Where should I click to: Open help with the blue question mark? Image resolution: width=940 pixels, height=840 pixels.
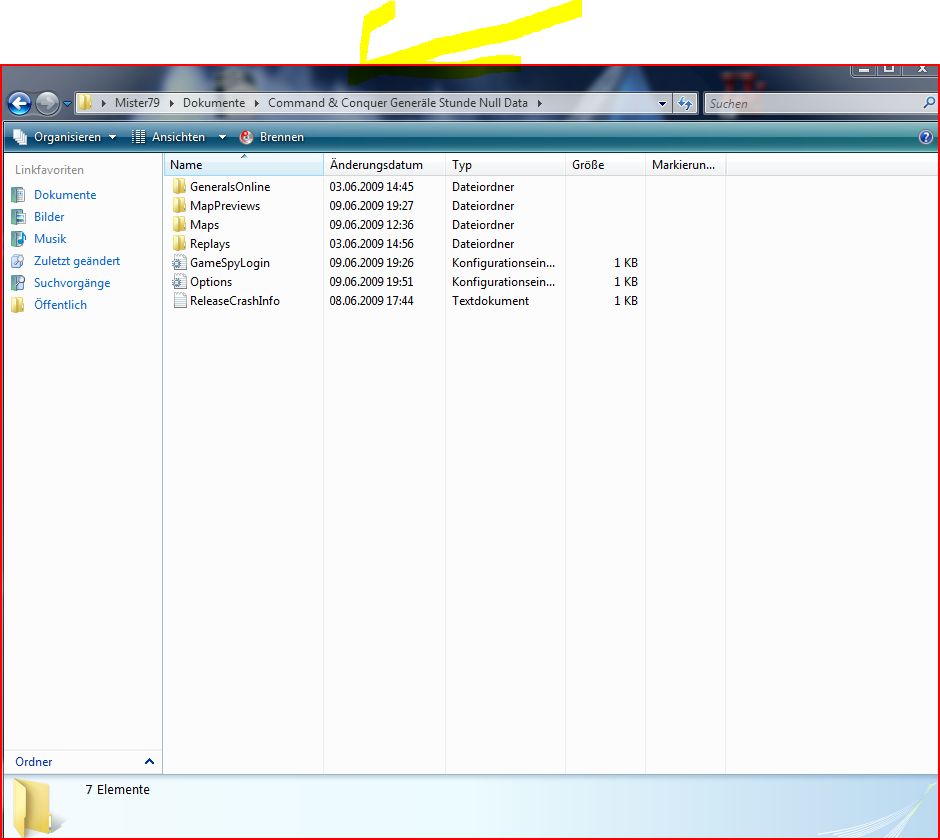pos(926,137)
